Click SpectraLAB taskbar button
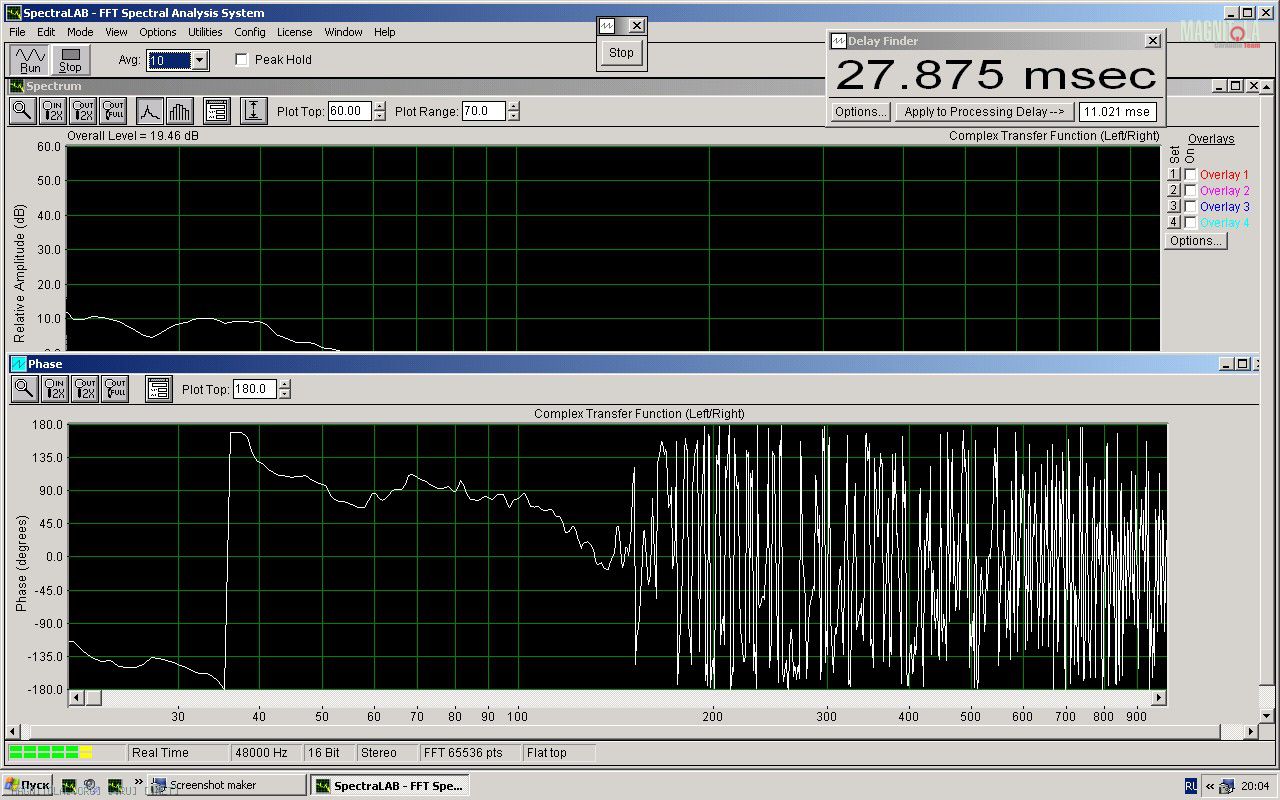This screenshot has height=800, width=1280. point(389,785)
